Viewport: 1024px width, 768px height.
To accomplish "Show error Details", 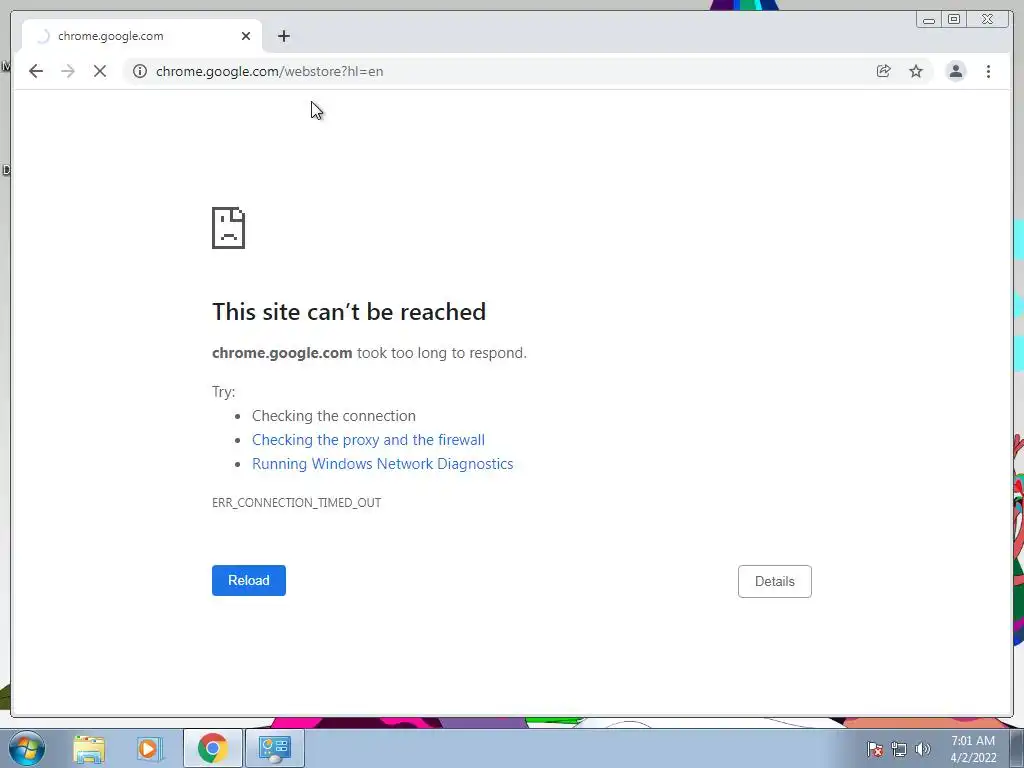I will pos(775,581).
